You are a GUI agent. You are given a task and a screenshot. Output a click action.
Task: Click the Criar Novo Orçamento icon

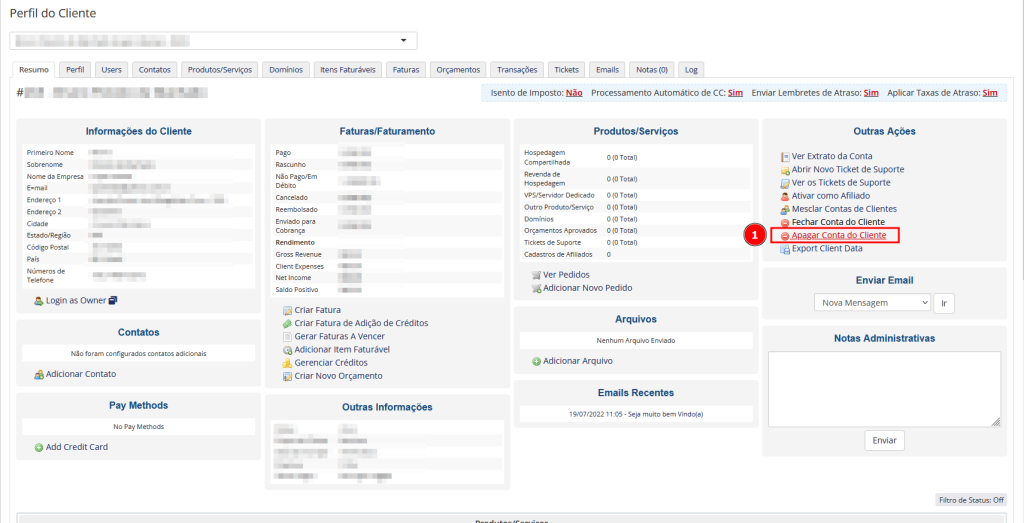pos(287,377)
